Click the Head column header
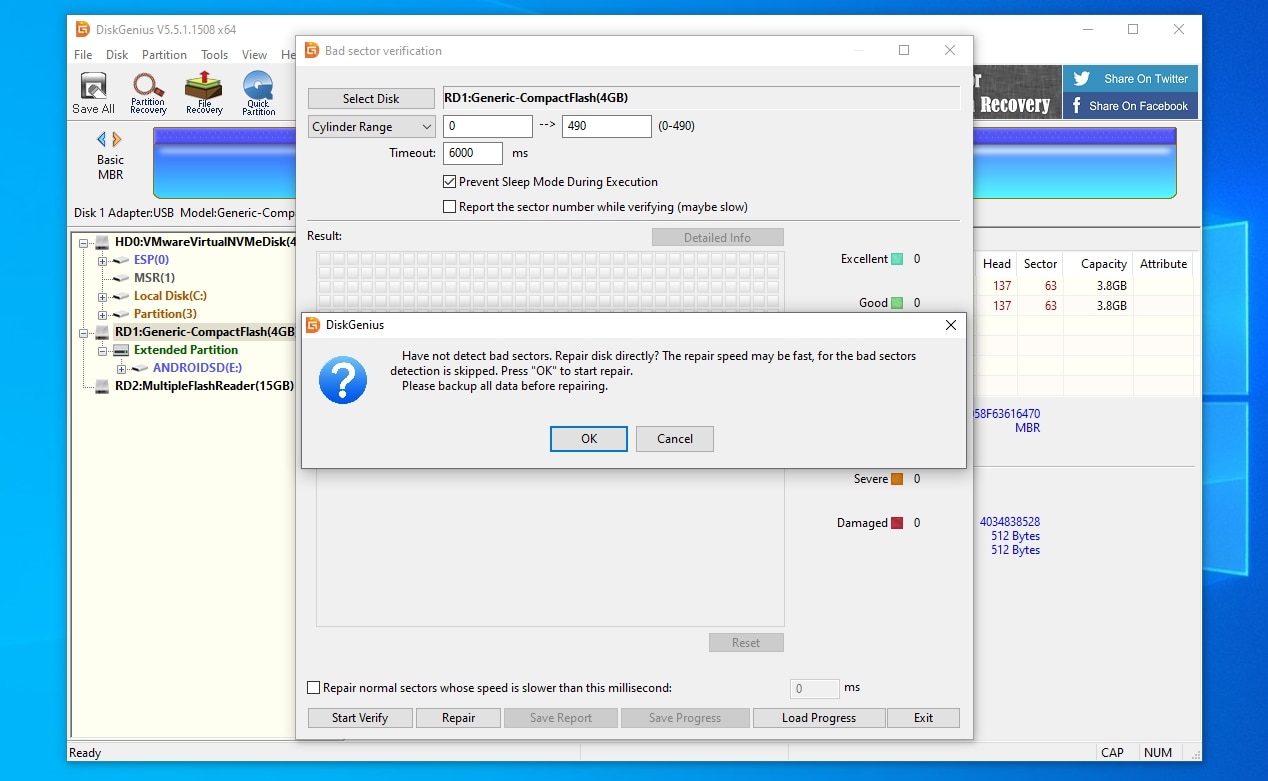The width and height of the screenshot is (1268, 781). pyautogui.click(x=996, y=264)
